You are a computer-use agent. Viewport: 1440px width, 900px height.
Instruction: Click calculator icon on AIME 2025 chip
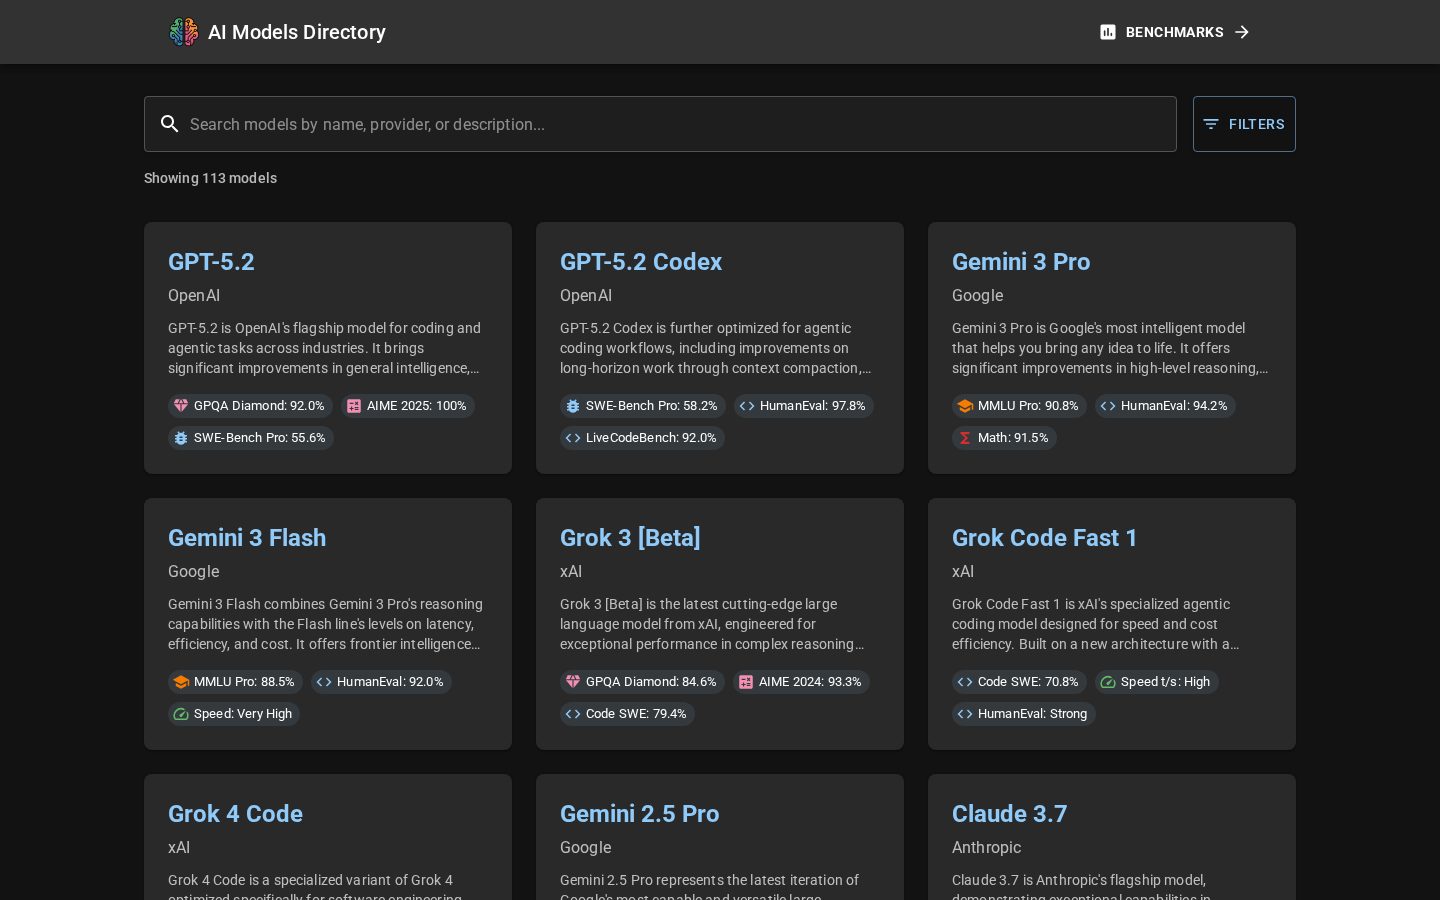coord(354,406)
